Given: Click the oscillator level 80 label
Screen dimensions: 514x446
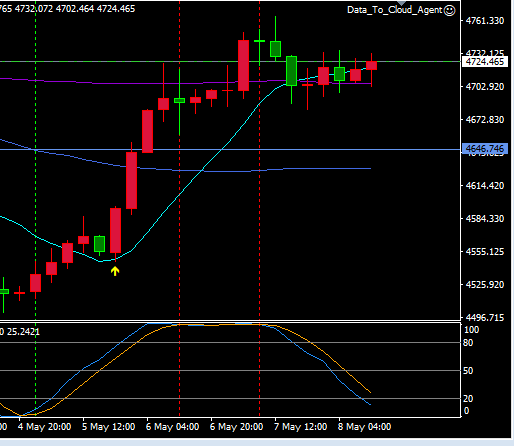Looking at the screenshot, I should tap(468, 343).
